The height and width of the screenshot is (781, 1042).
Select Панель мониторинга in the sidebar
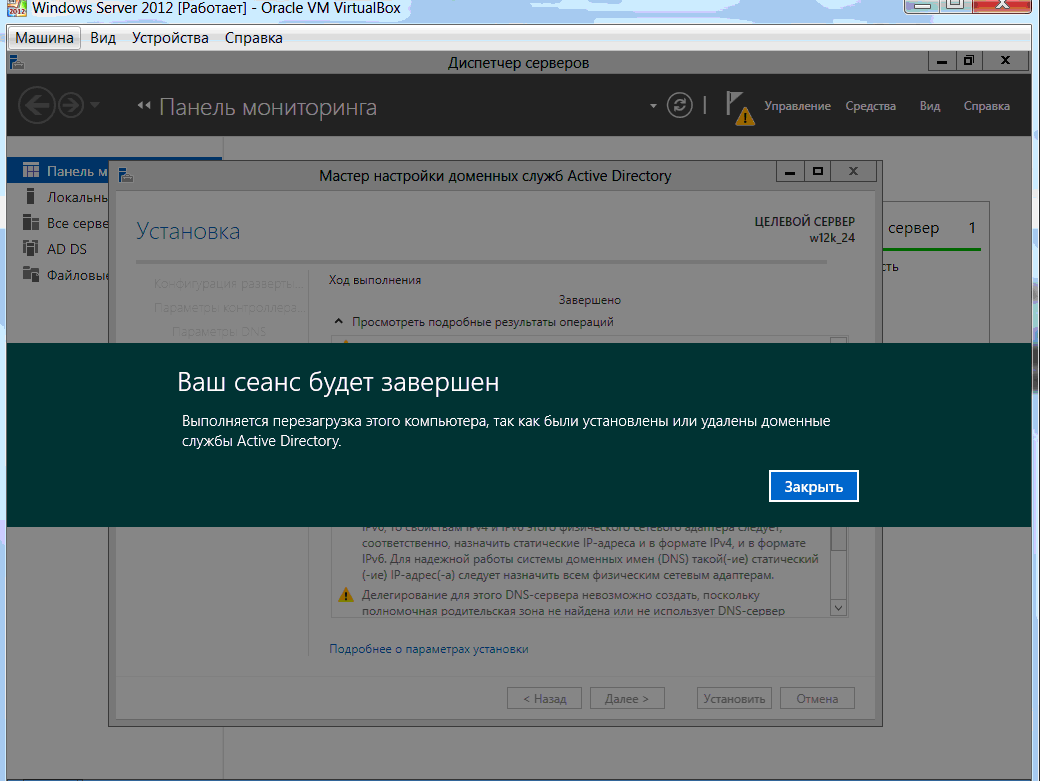pos(58,171)
